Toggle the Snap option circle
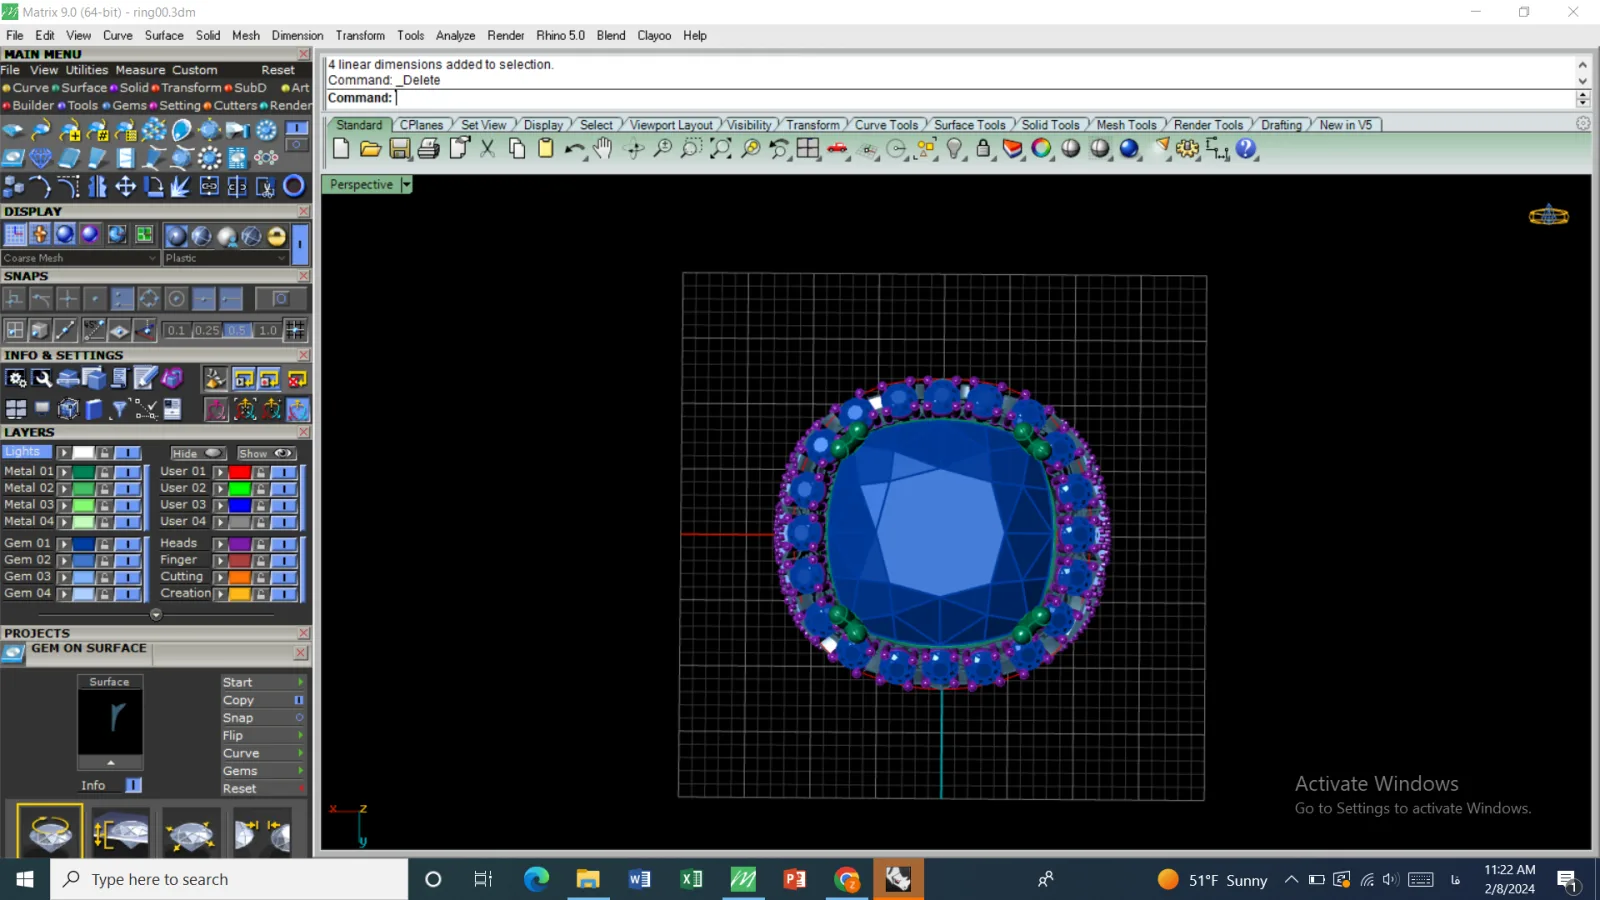The width and height of the screenshot is (1600, 900). (298, 718)
